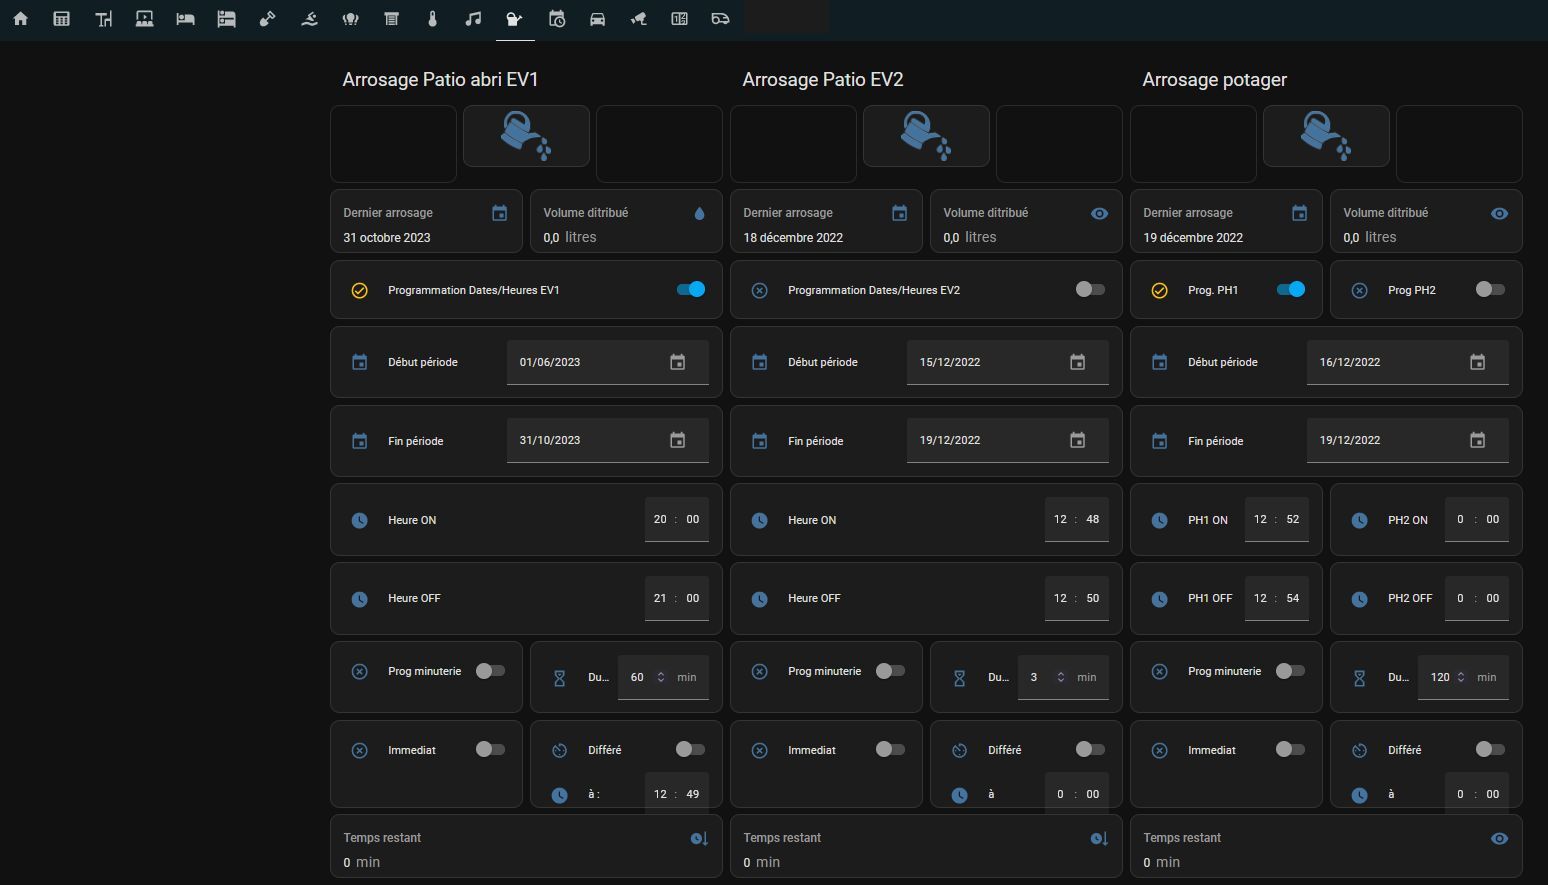Adjust EV1 duration stepper showing 60 min
This screenshot has height=885, width=1548.
coord(660,677)
